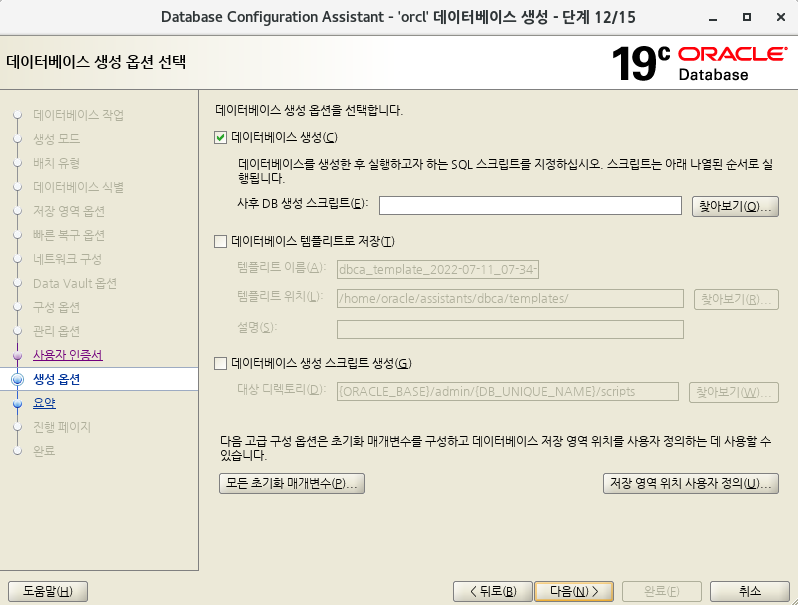Image resolution: width=798 pixels, height=605 pixels.
Task: Minimize the Database Configuration Assistant window
Action: point(713,18)
